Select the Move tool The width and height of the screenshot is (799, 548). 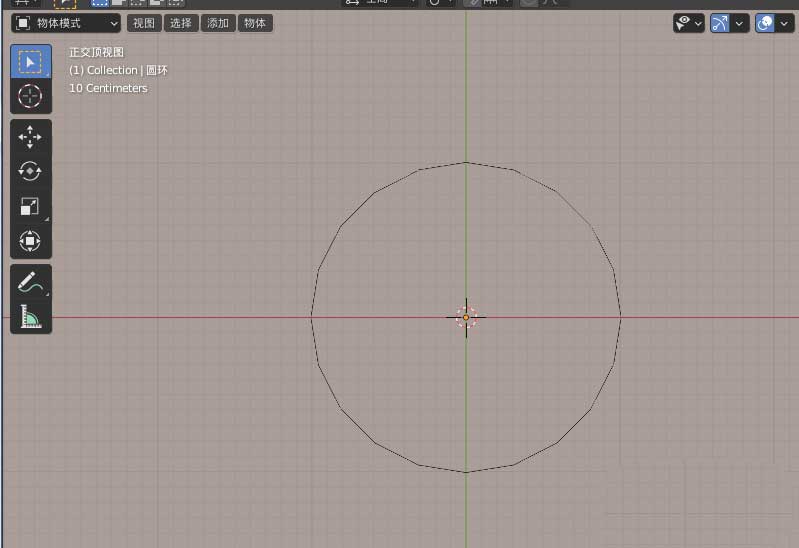(30, 137)
